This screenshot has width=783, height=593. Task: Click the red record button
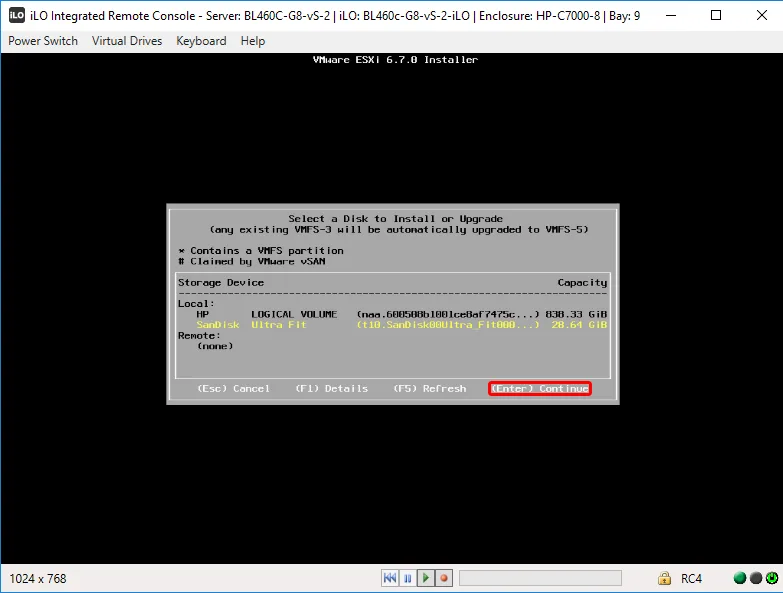pyautogui.click(x=443, y=578)
